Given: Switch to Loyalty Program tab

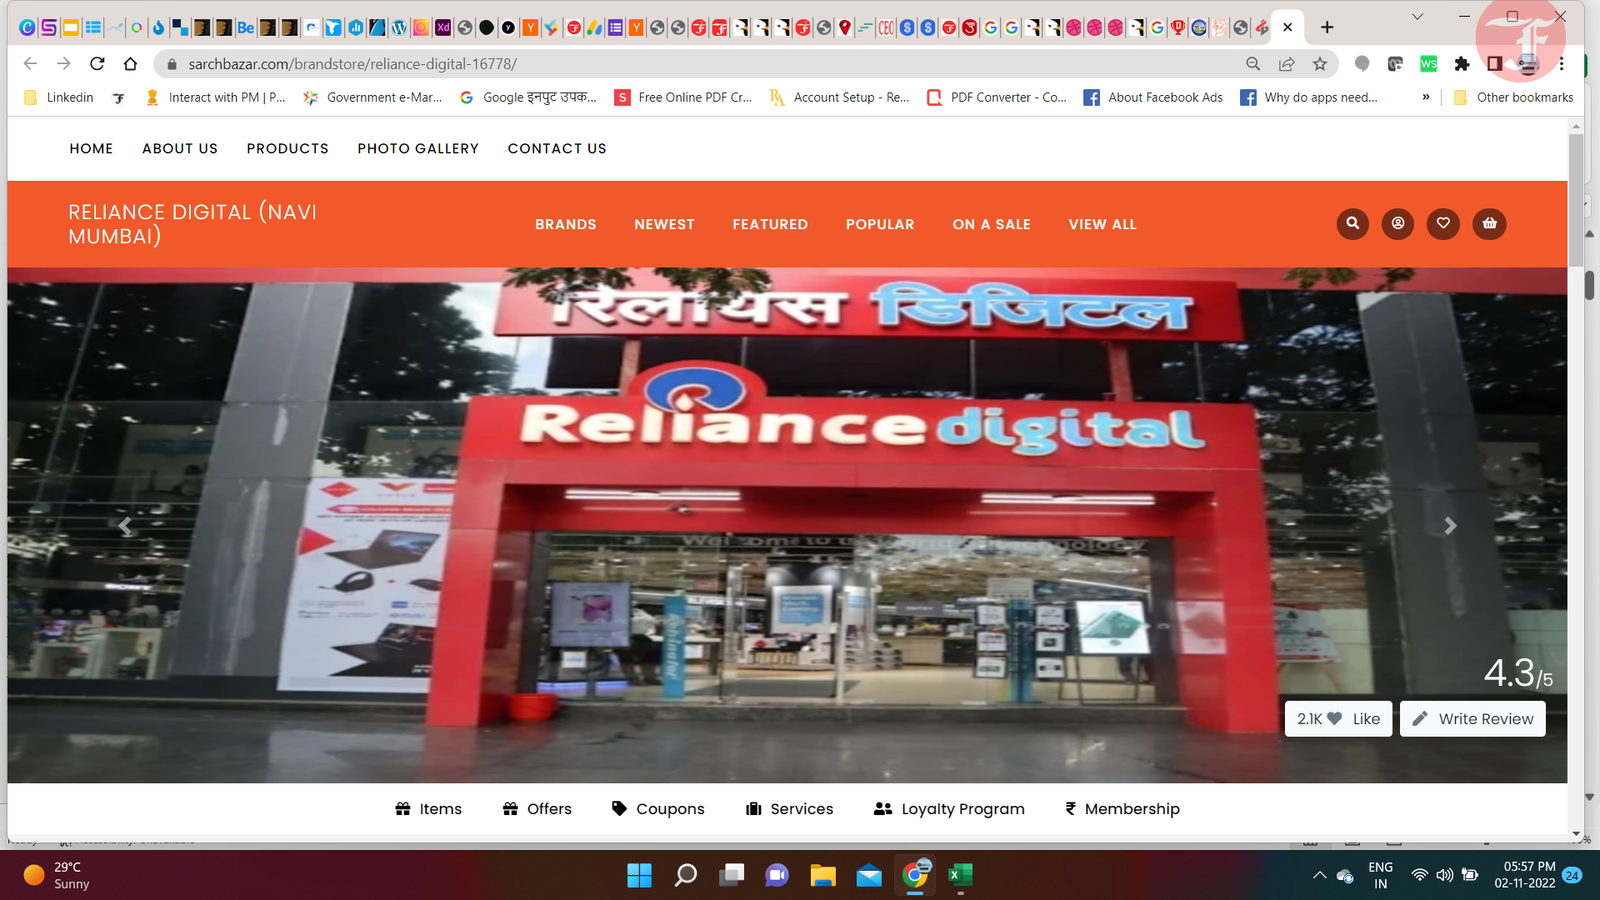Looking at the screenshot, I should 949,808.
